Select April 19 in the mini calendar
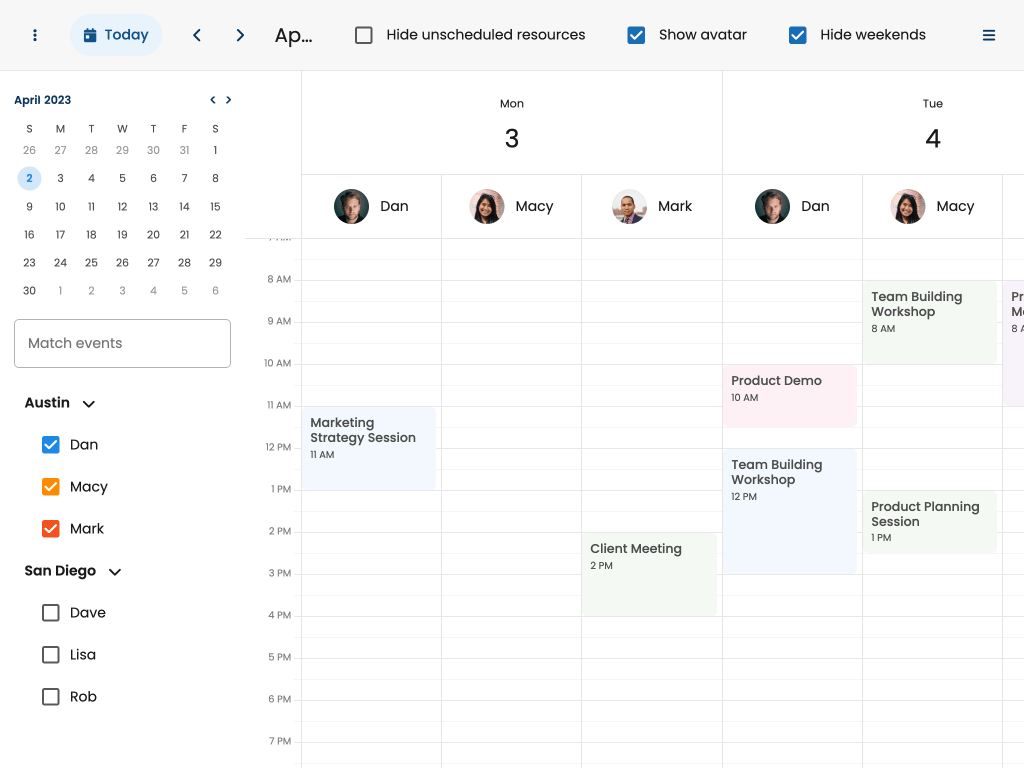This screenshot has width=1024, height=768. coord(122,235)
